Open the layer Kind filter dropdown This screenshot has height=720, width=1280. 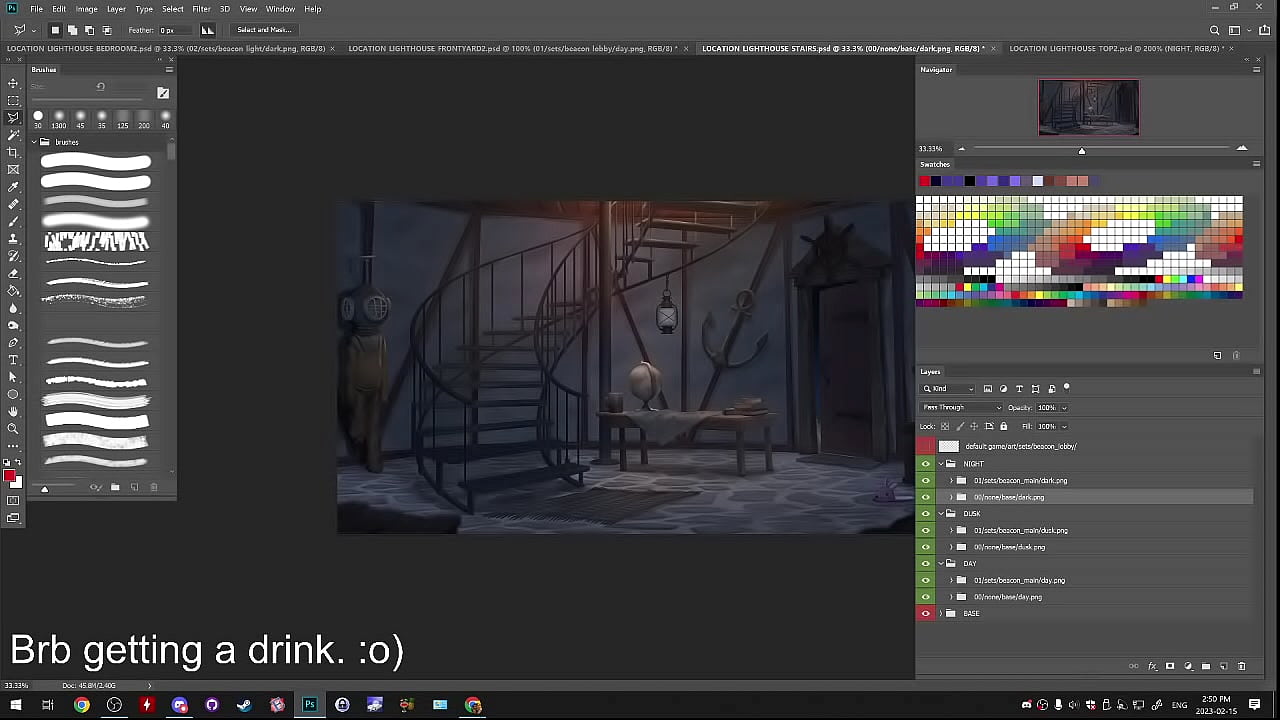(948, 389)
